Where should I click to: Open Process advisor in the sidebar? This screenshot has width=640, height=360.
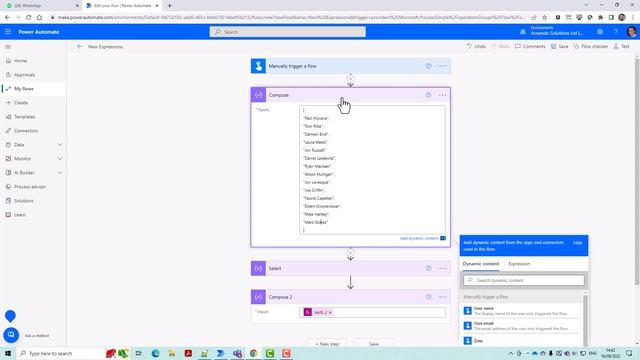coord(30,187)
